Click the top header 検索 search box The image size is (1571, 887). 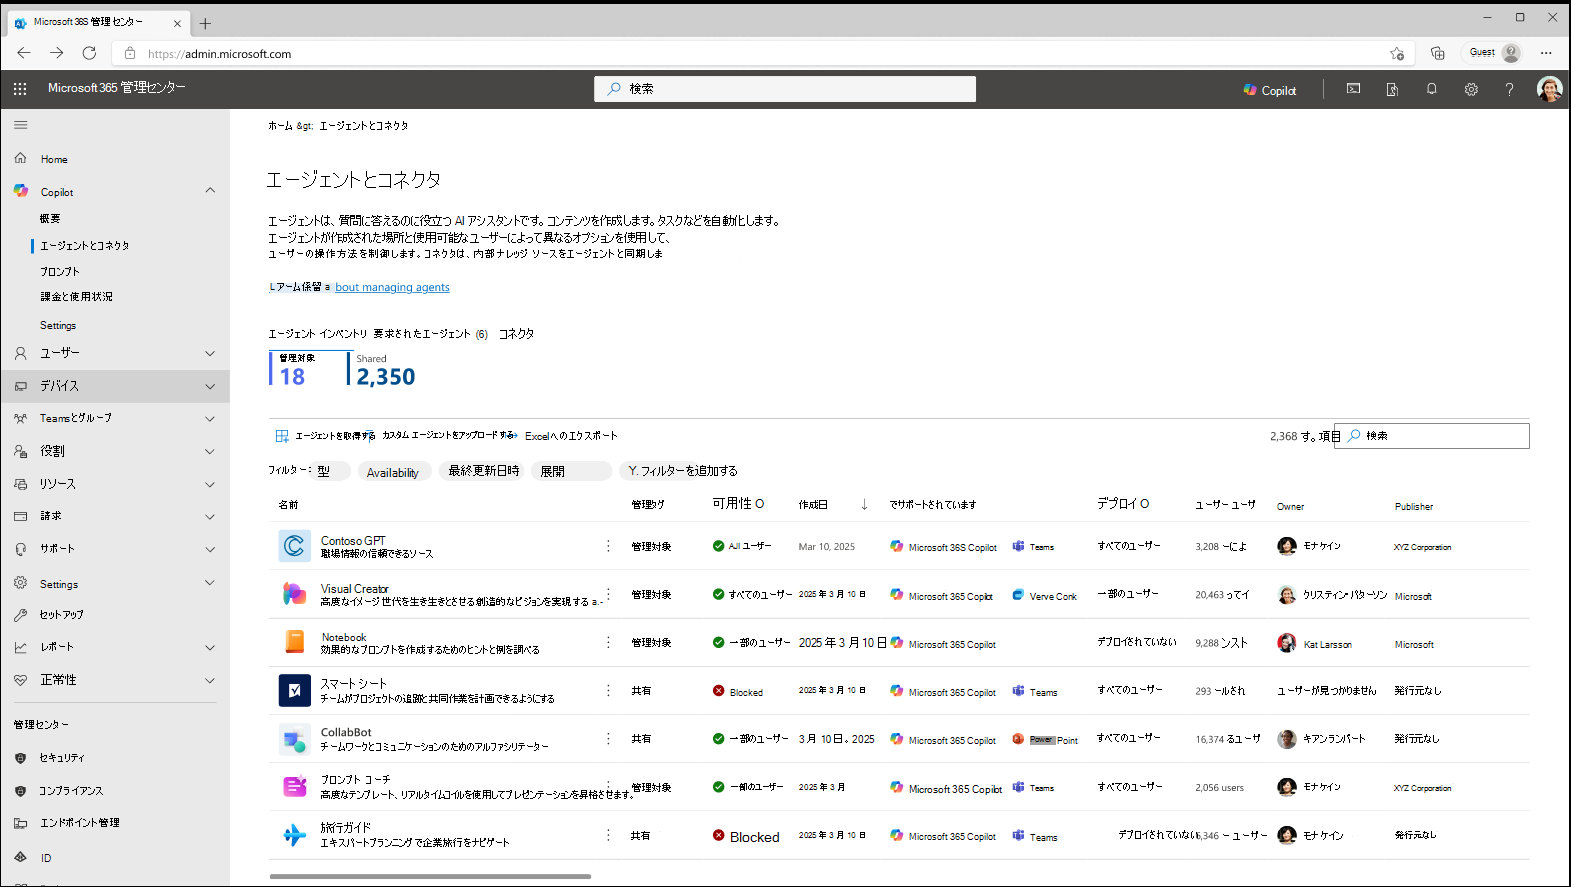785,89
